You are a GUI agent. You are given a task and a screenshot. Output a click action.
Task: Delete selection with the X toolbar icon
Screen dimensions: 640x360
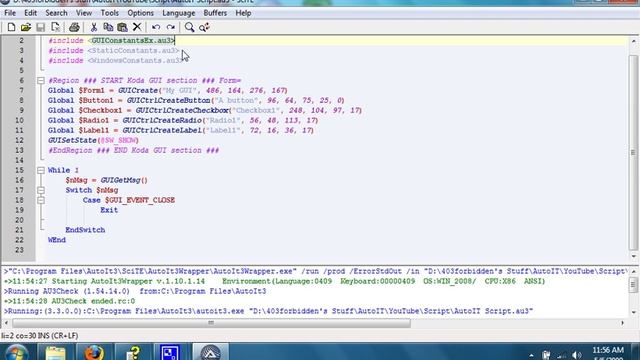pyautogui.click(x=137, y=27)
